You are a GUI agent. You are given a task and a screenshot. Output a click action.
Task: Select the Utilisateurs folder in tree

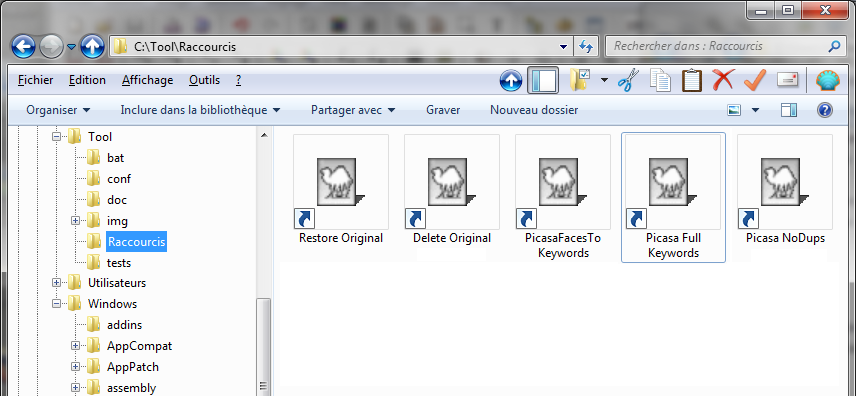coord(117,283)
